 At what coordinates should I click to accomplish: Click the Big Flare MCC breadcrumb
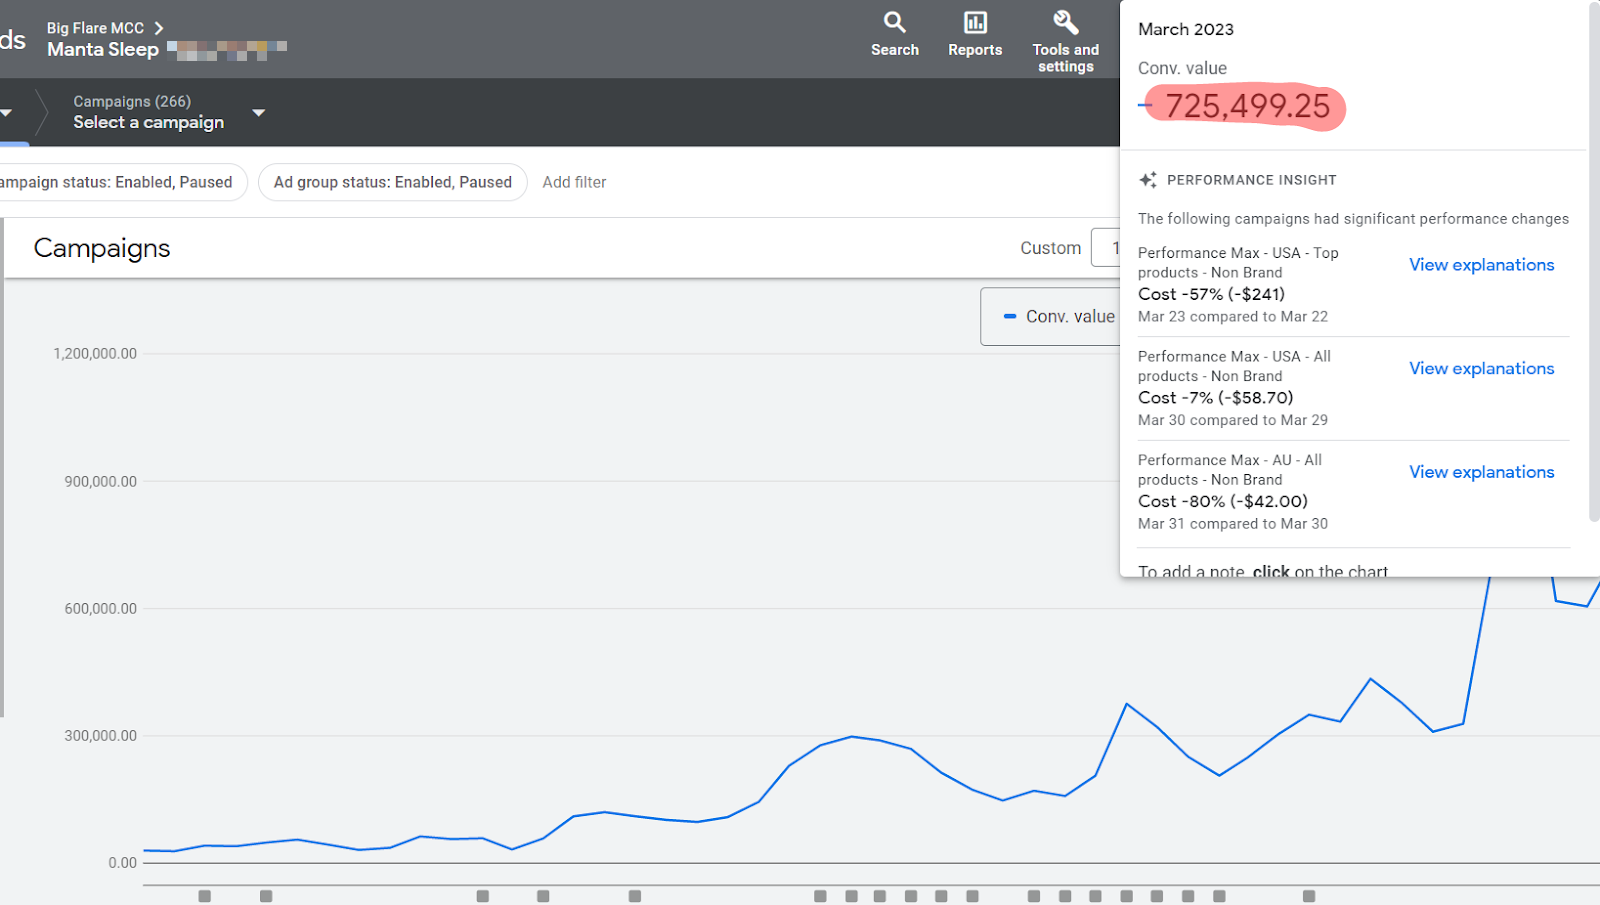[95, 28]
